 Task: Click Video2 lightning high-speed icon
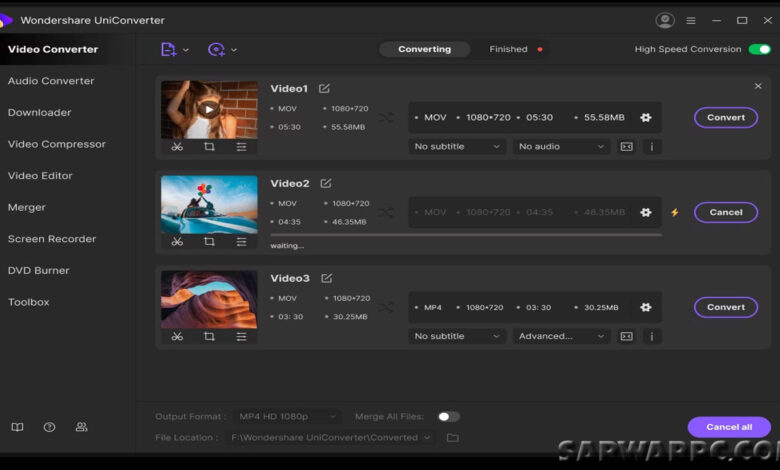pyautogui.click(x=675, y=212)
